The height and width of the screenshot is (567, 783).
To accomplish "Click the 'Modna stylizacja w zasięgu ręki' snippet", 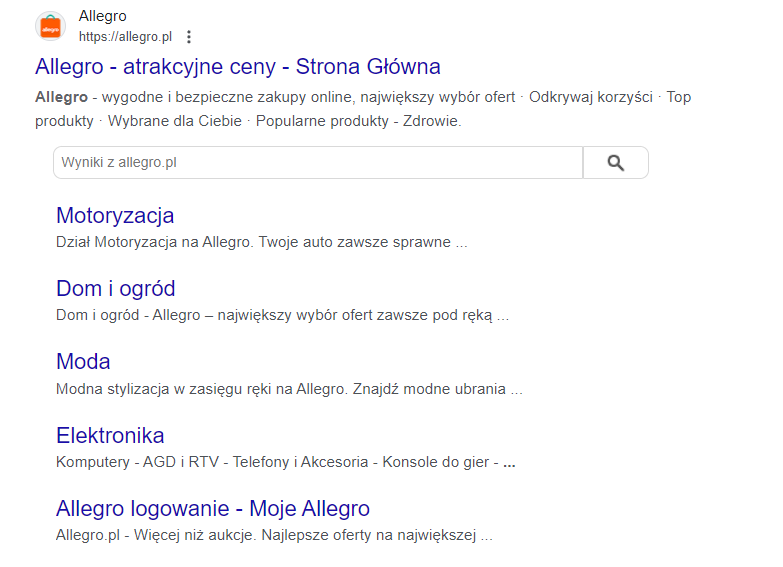I will pyautogui.click(x=175, y=389).
